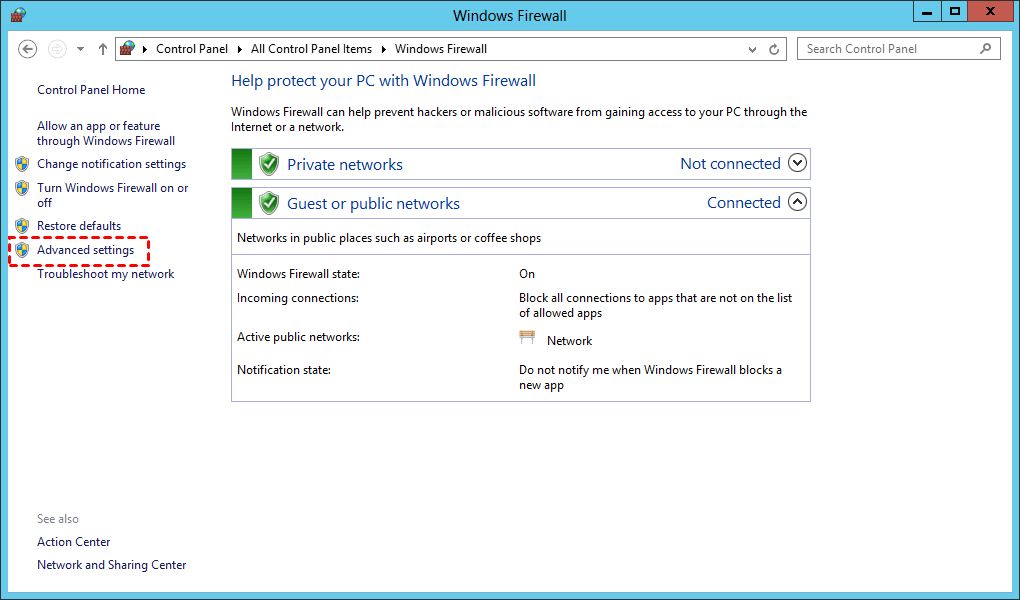Viewport: 1020px width, 600px height.
Task: Click the Not connected status text
Action: [x=731, y=164]
